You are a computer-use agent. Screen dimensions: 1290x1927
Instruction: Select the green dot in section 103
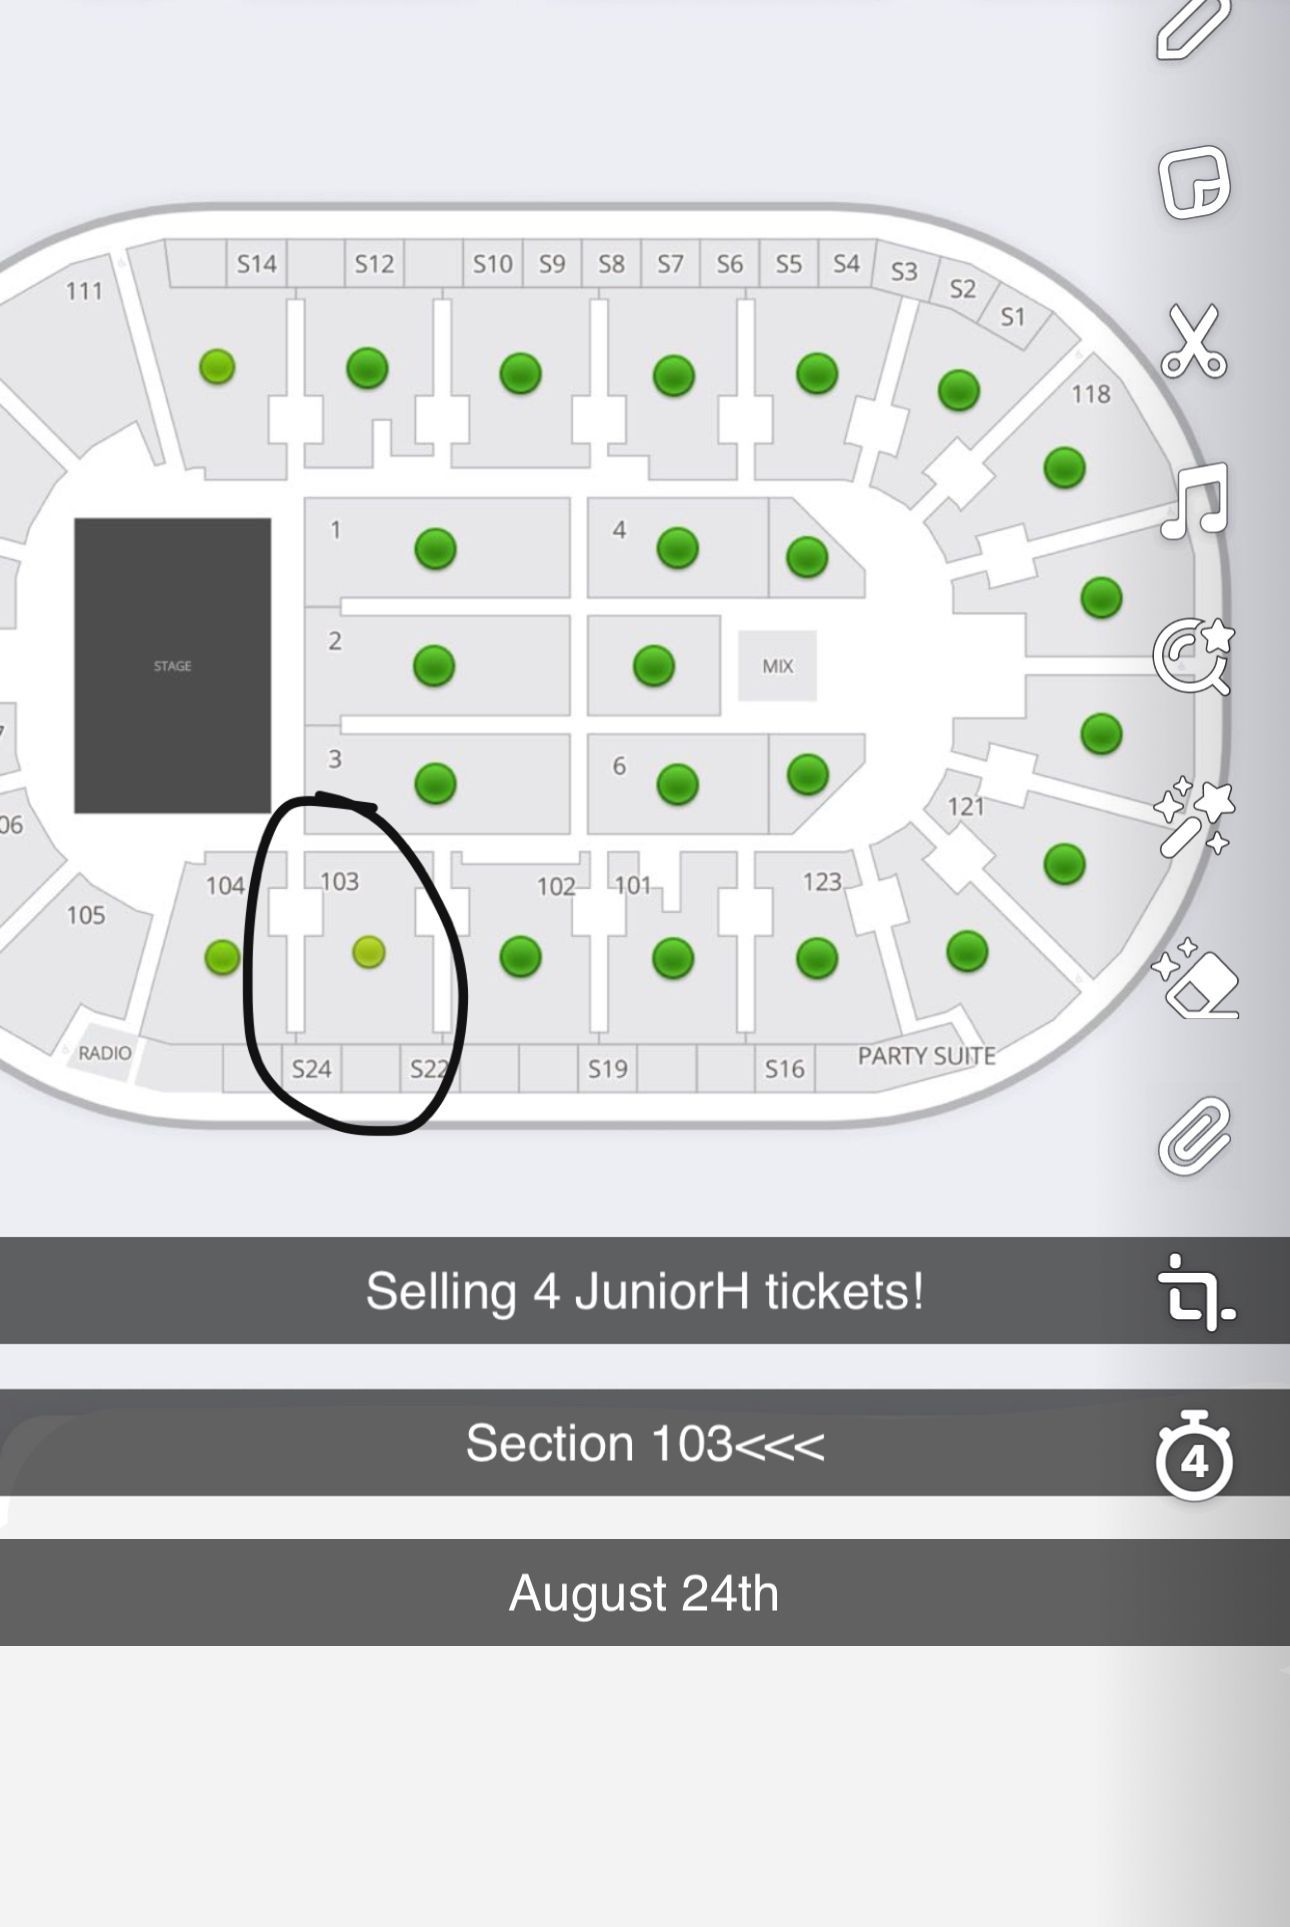coord(369,952)
